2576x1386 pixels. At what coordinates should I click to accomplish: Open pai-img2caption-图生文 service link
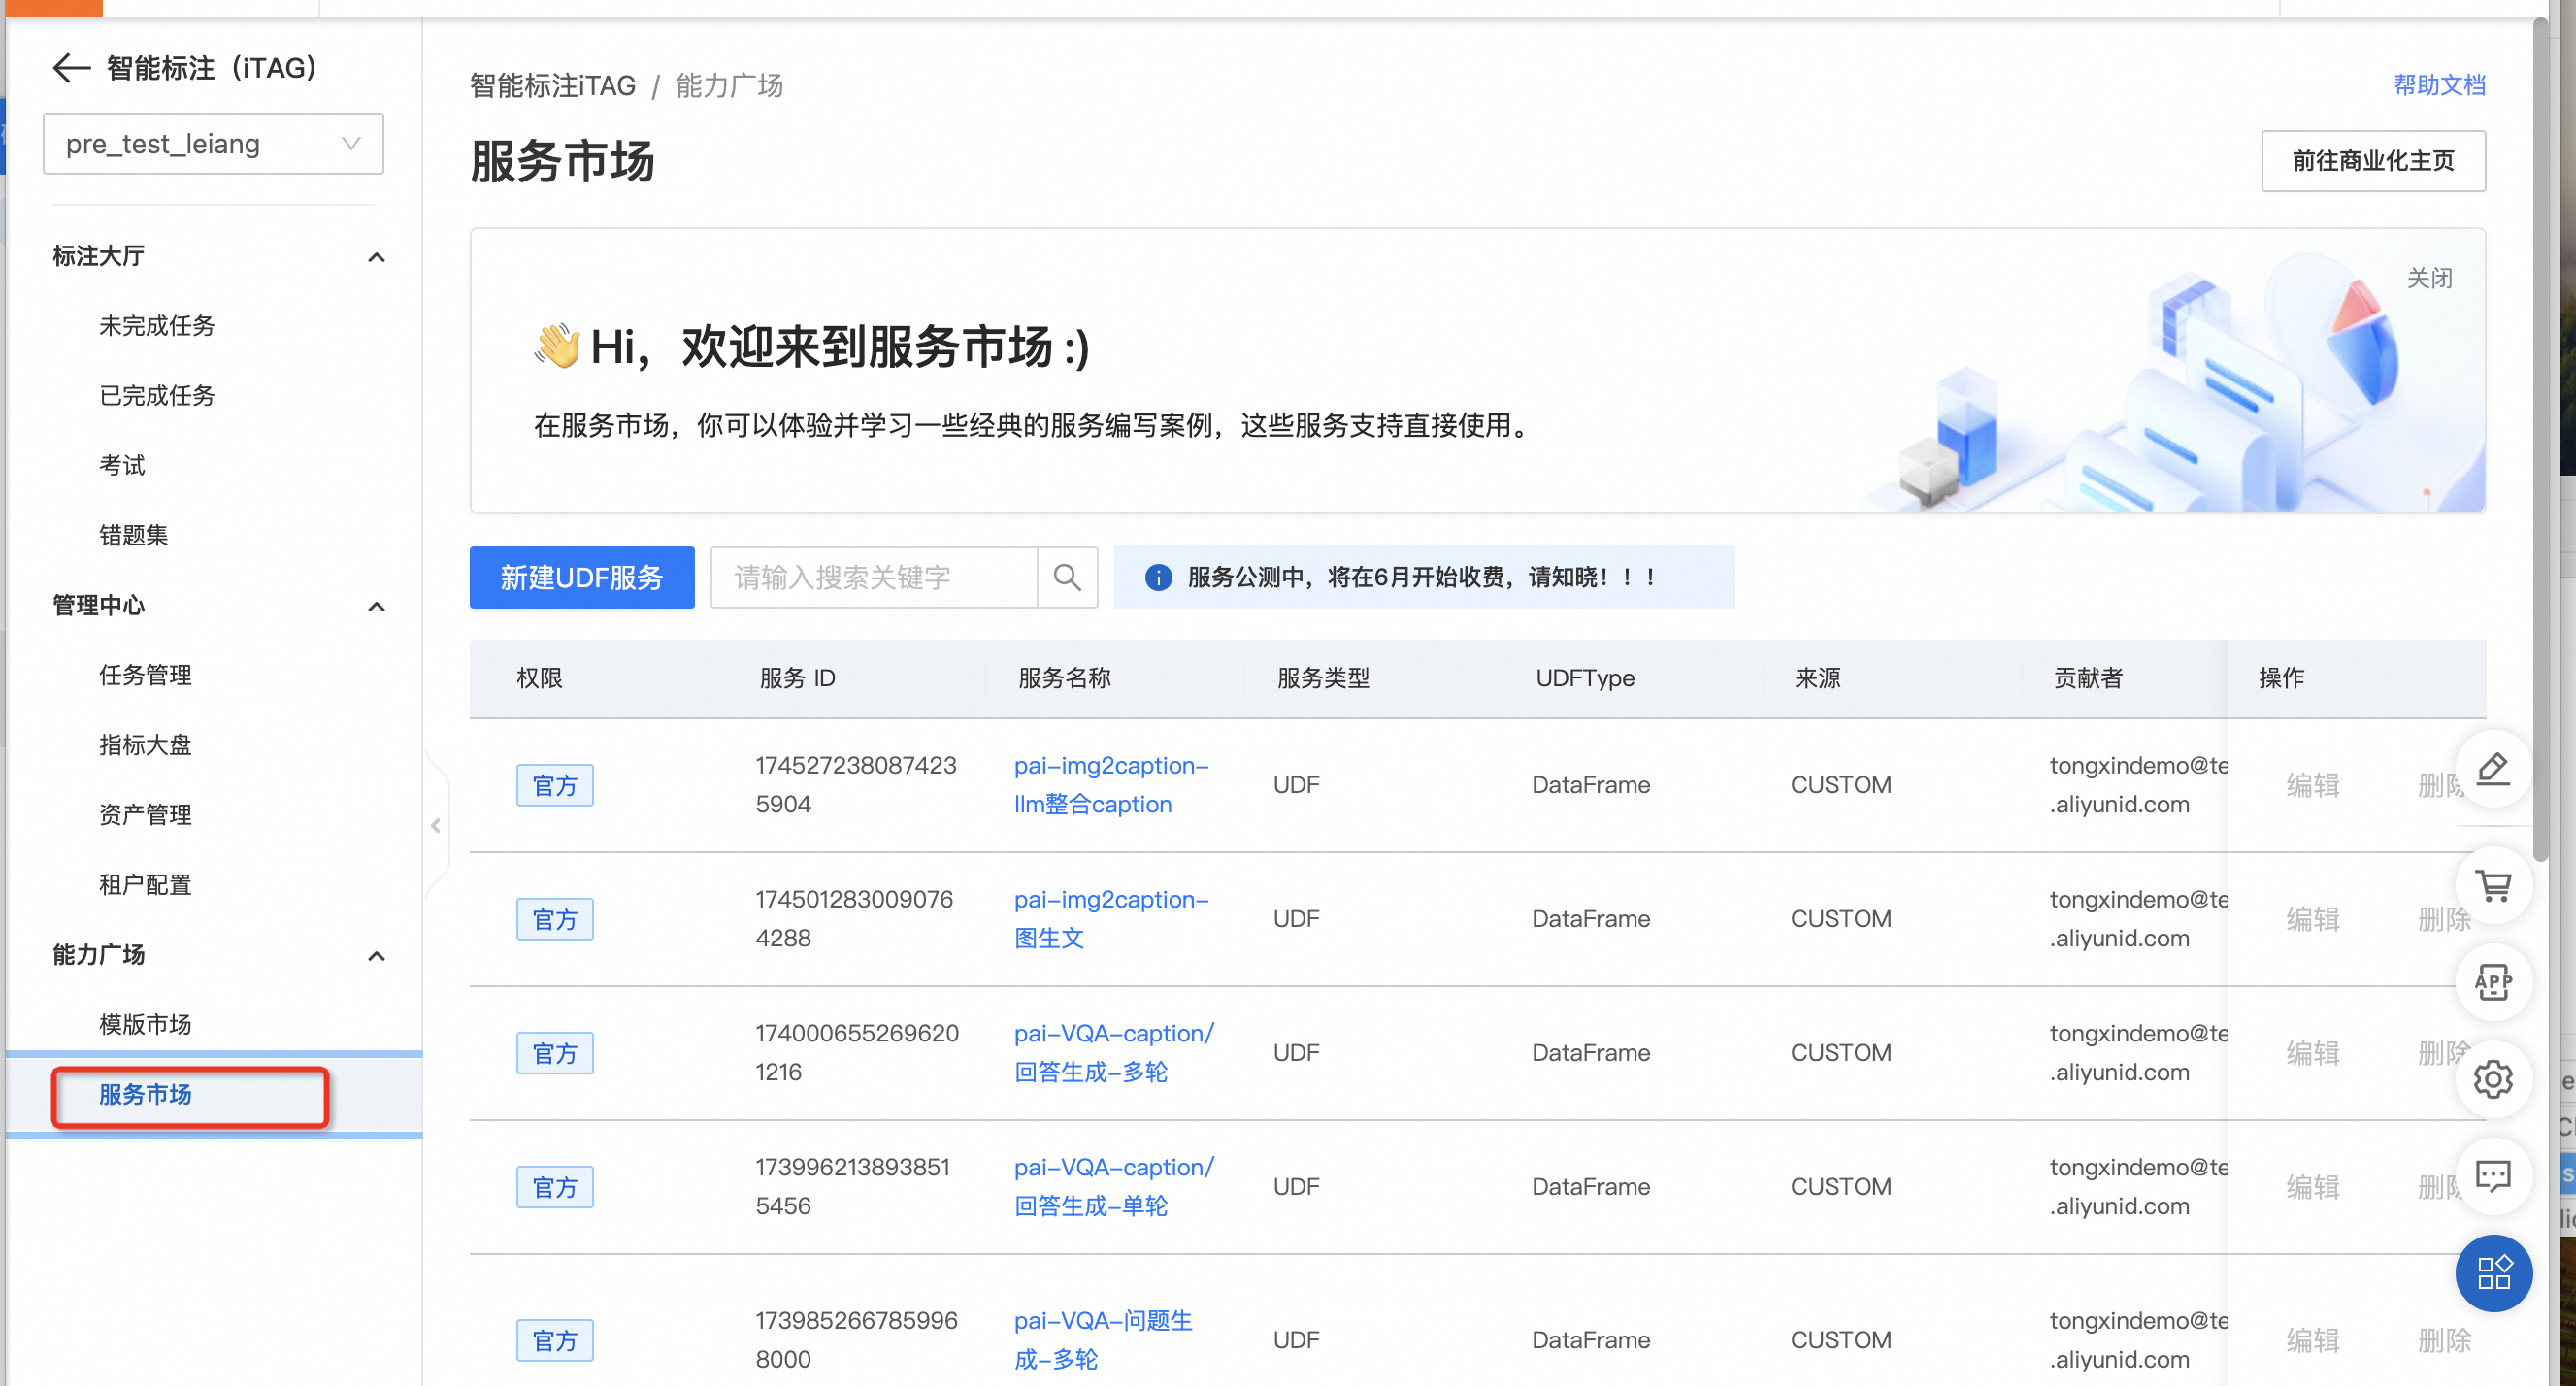coord(1112,919)
